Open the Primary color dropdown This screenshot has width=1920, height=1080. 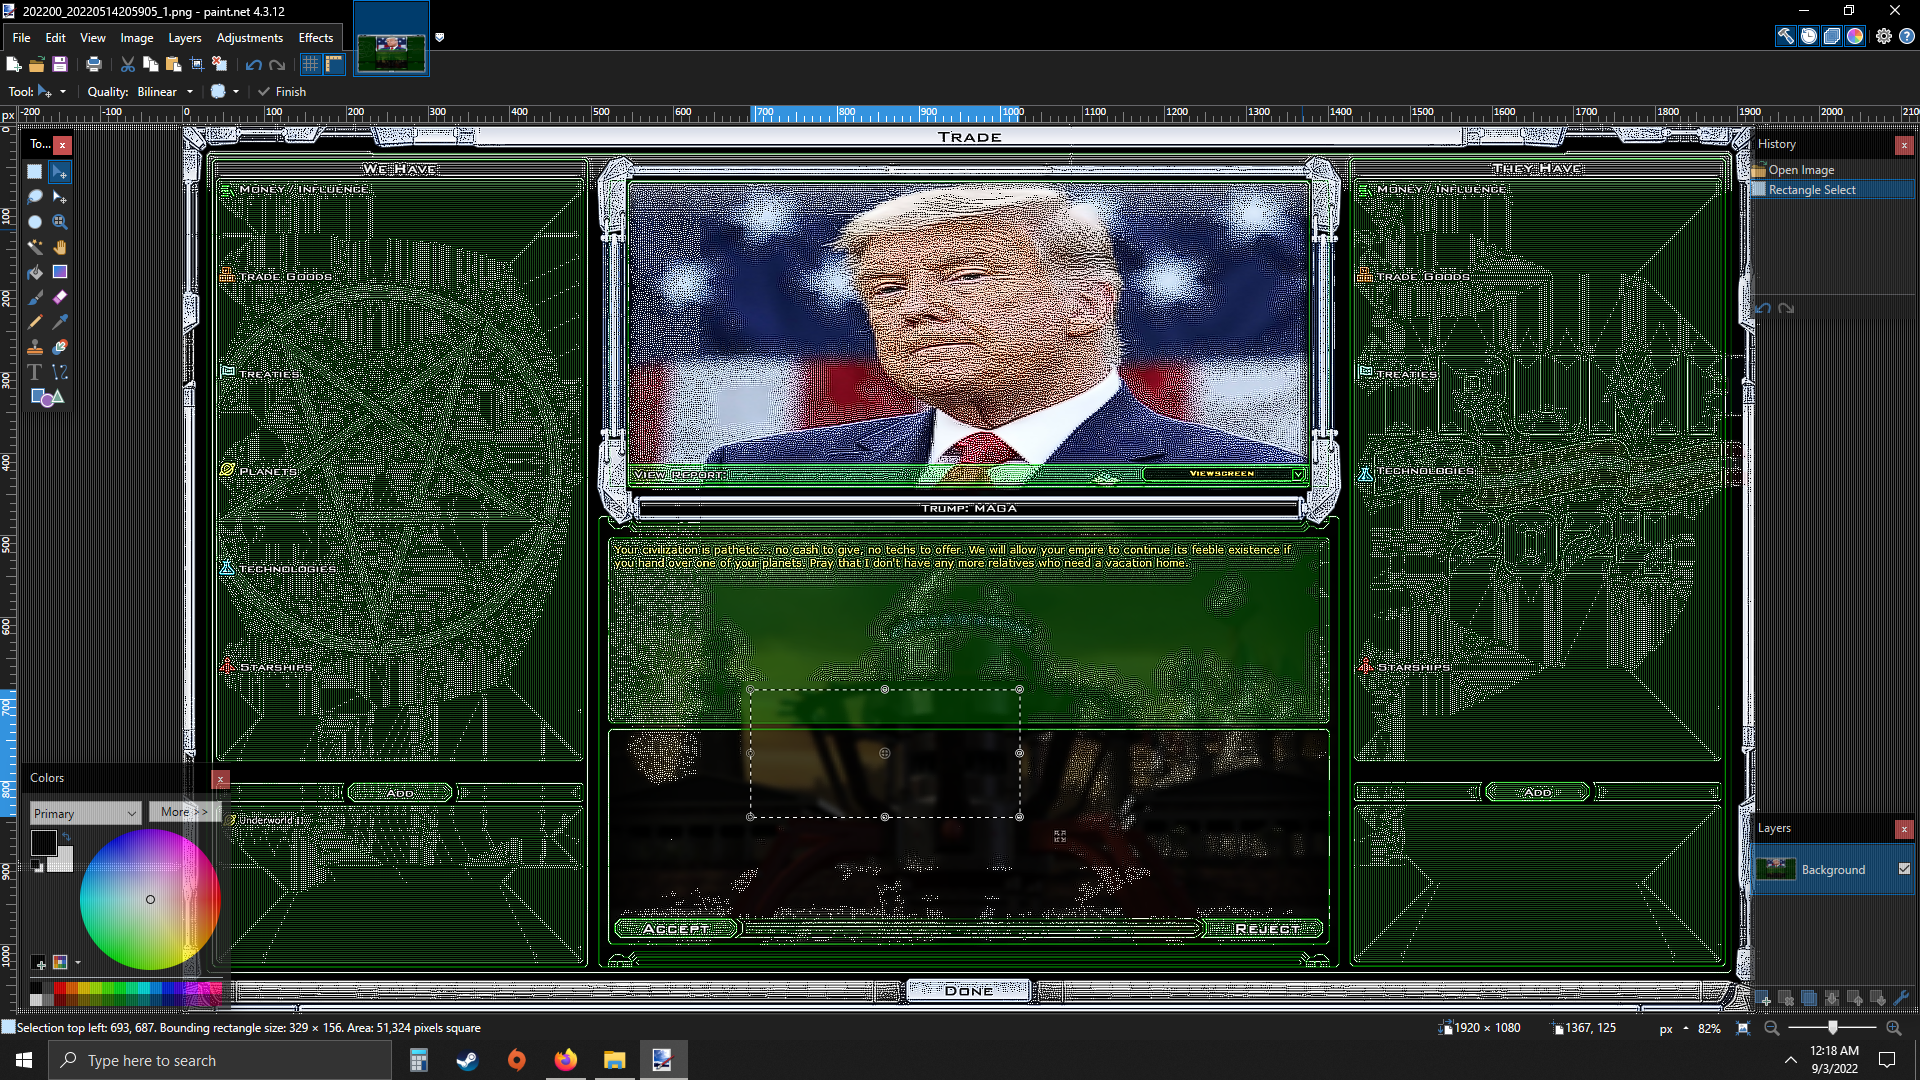(x=85, y=813)
